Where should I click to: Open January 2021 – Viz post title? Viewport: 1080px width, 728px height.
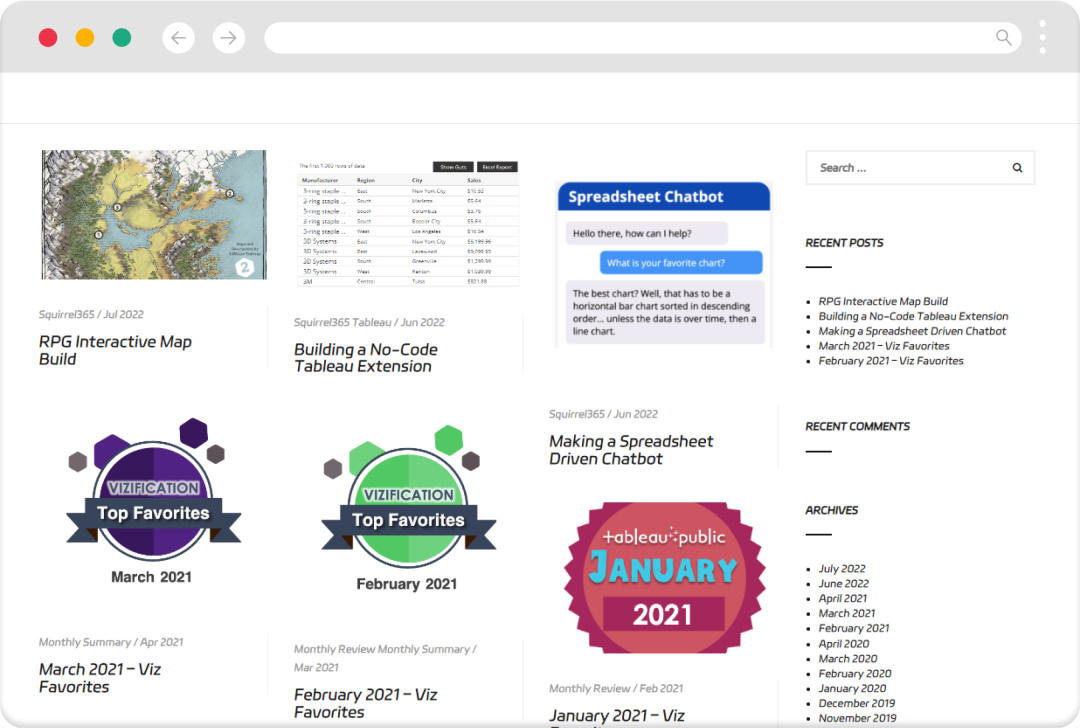pyautogui.click(x=616, y=716)
